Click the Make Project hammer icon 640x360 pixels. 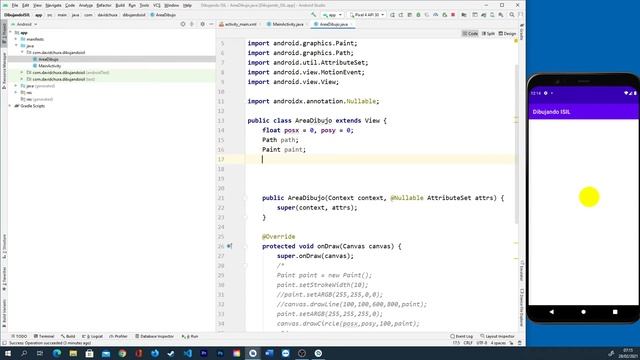pyautogui.click(x=314, y=15)
